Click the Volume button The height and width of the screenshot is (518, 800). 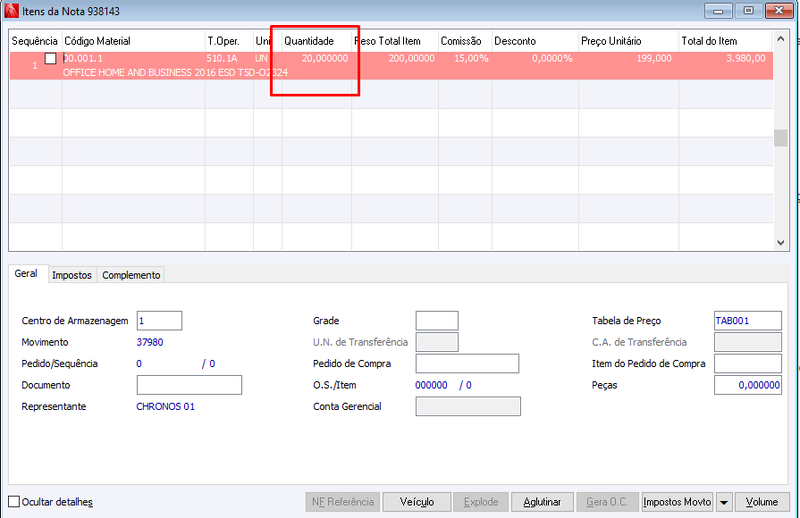pyautogui.click(x=762, y=502)
